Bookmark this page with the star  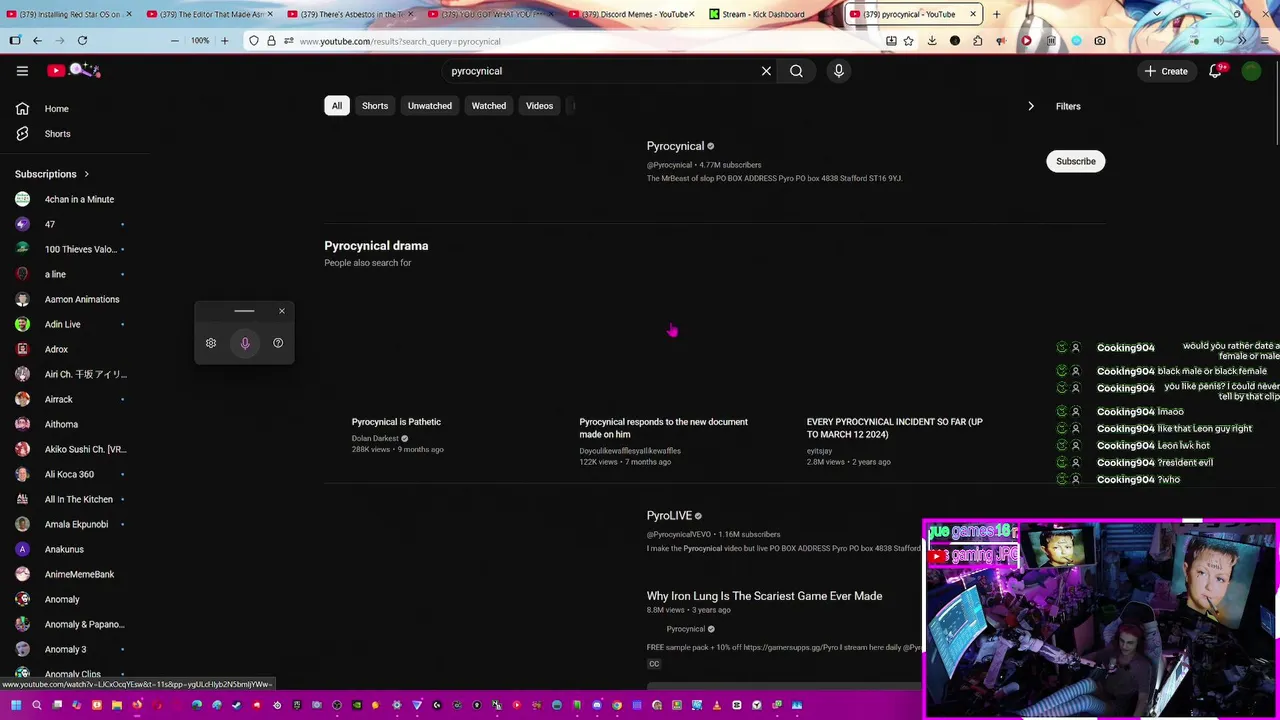click(908, 41)
